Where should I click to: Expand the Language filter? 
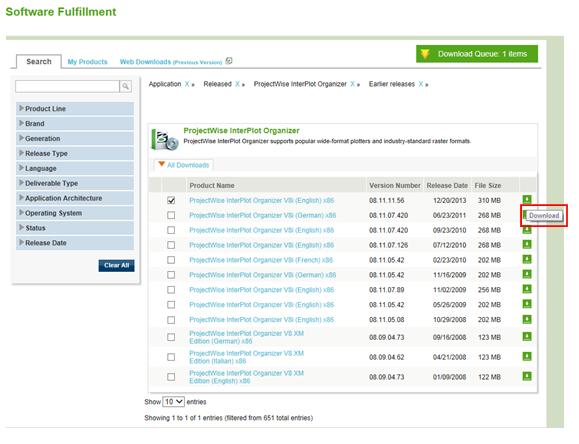point(75,168)
